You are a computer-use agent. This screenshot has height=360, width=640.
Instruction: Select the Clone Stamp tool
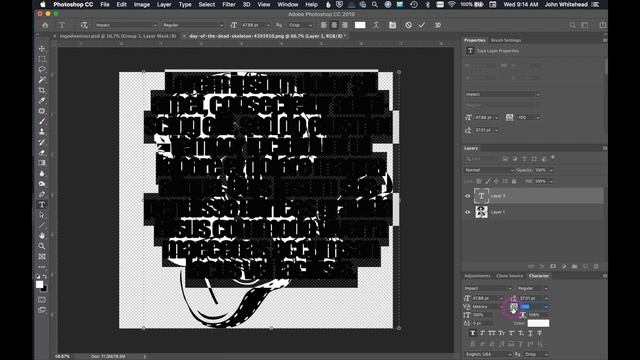(x=42, y=132)
